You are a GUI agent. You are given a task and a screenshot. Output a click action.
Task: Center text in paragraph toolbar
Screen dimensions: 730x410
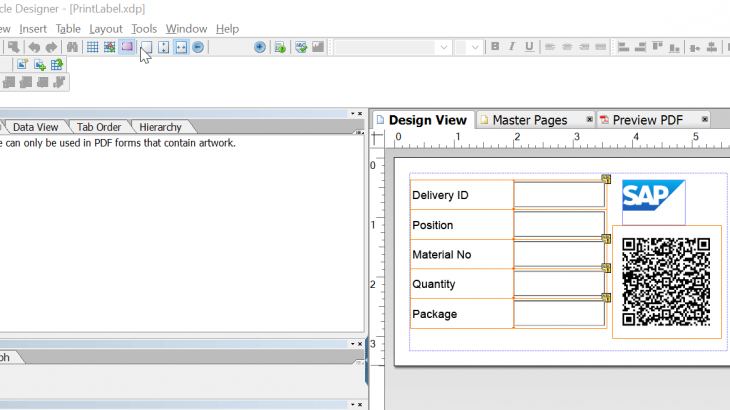coord(567,47)
